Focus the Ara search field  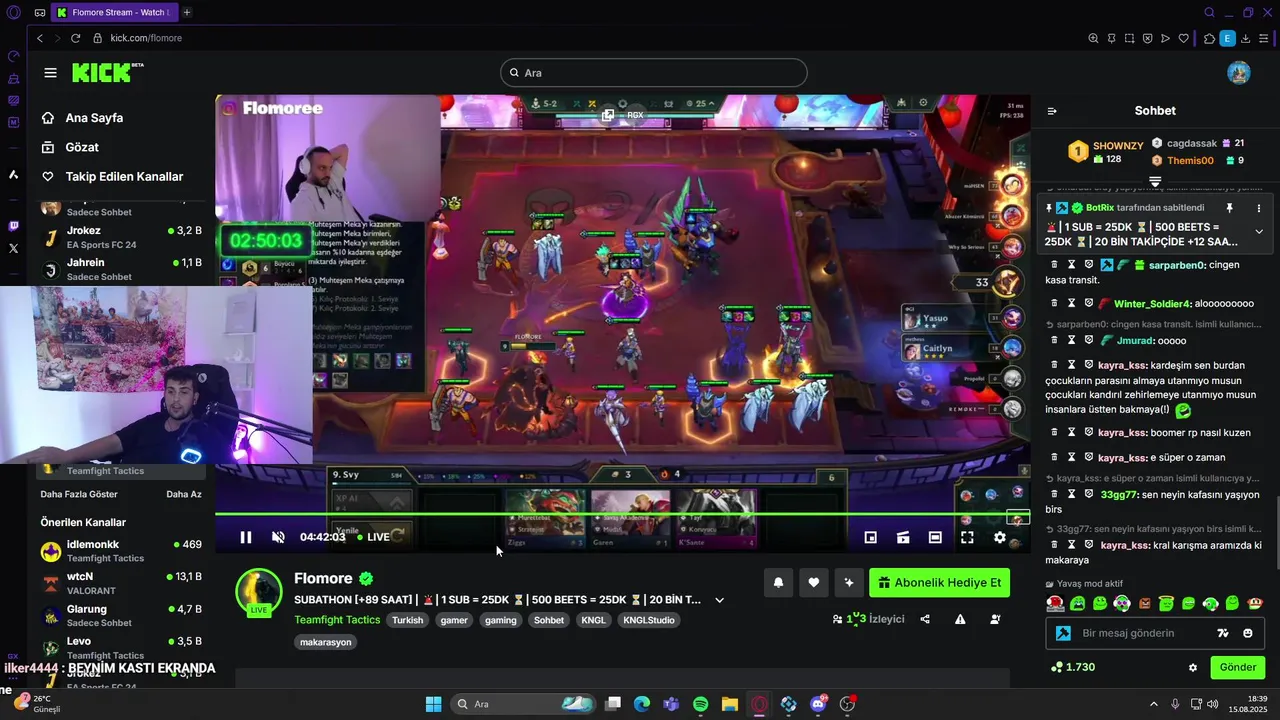click(x=653, y=73)
